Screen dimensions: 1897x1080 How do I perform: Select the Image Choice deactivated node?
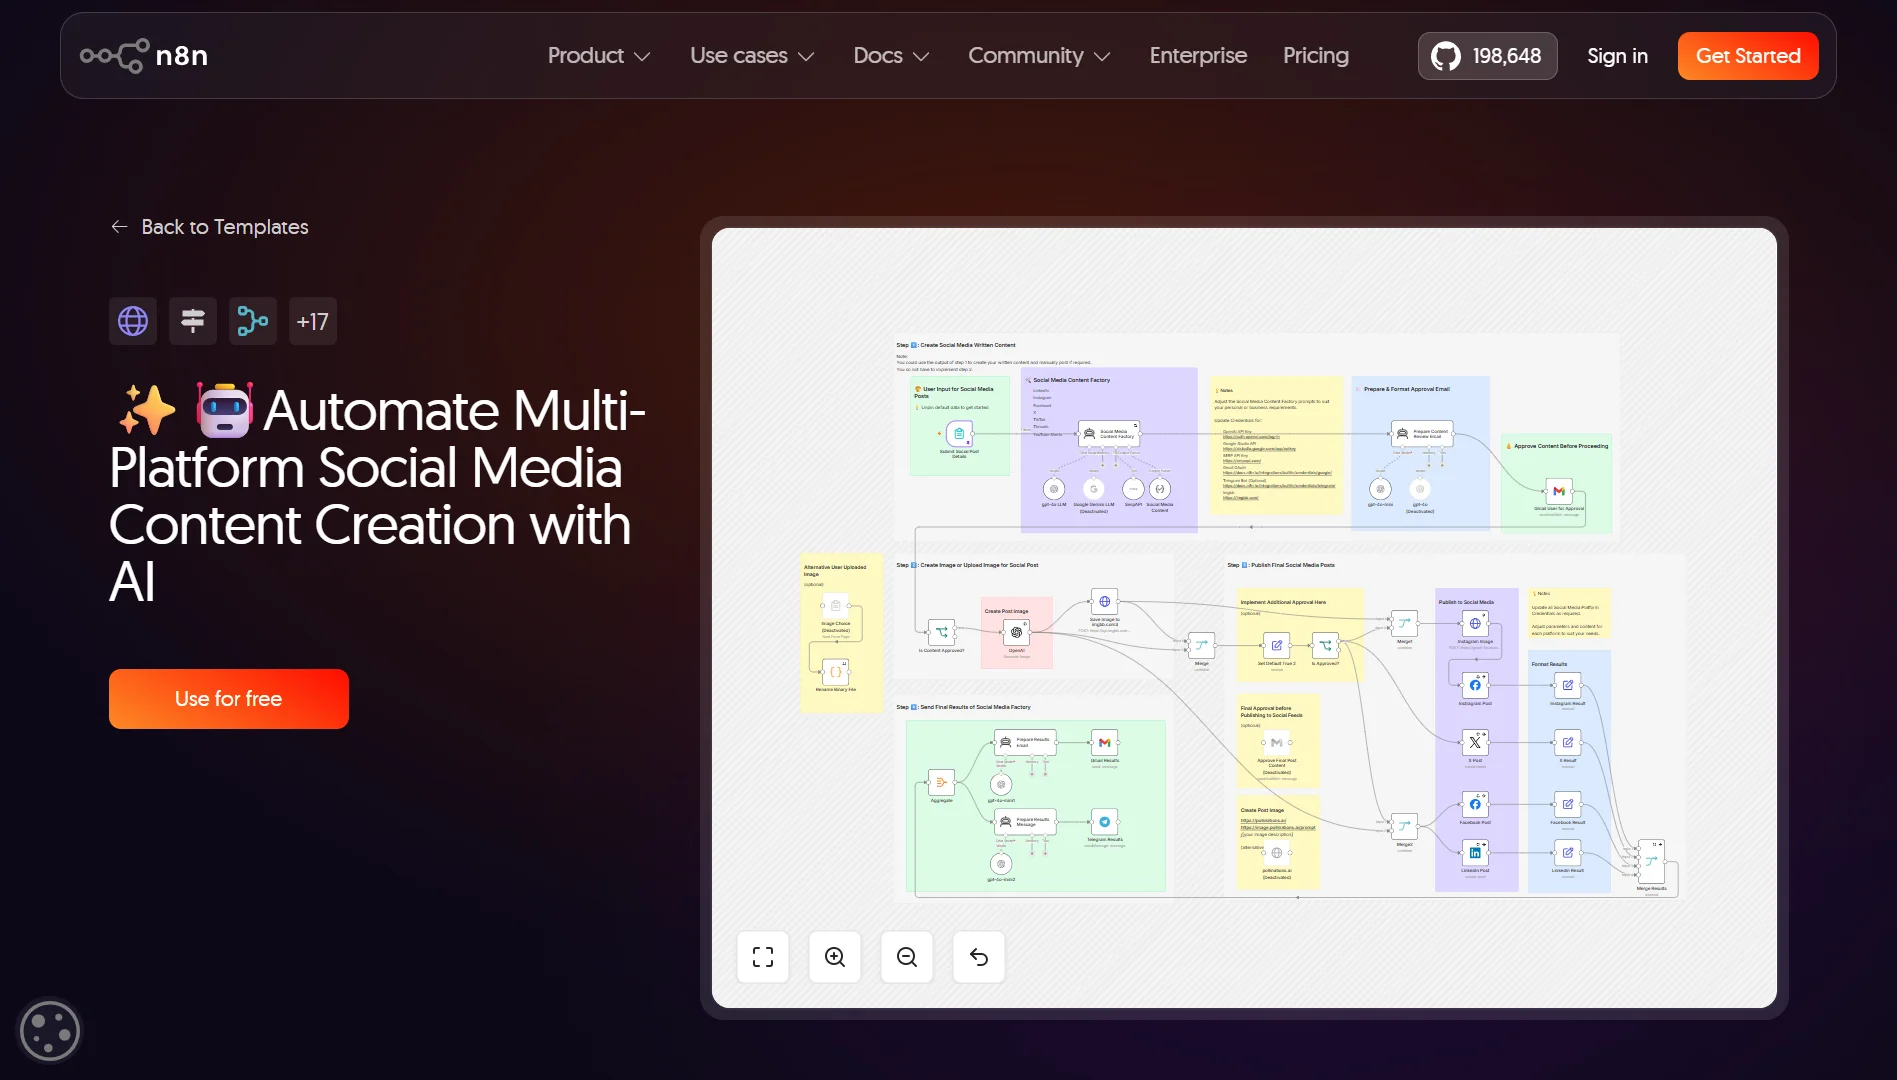(x=835, y=605)
